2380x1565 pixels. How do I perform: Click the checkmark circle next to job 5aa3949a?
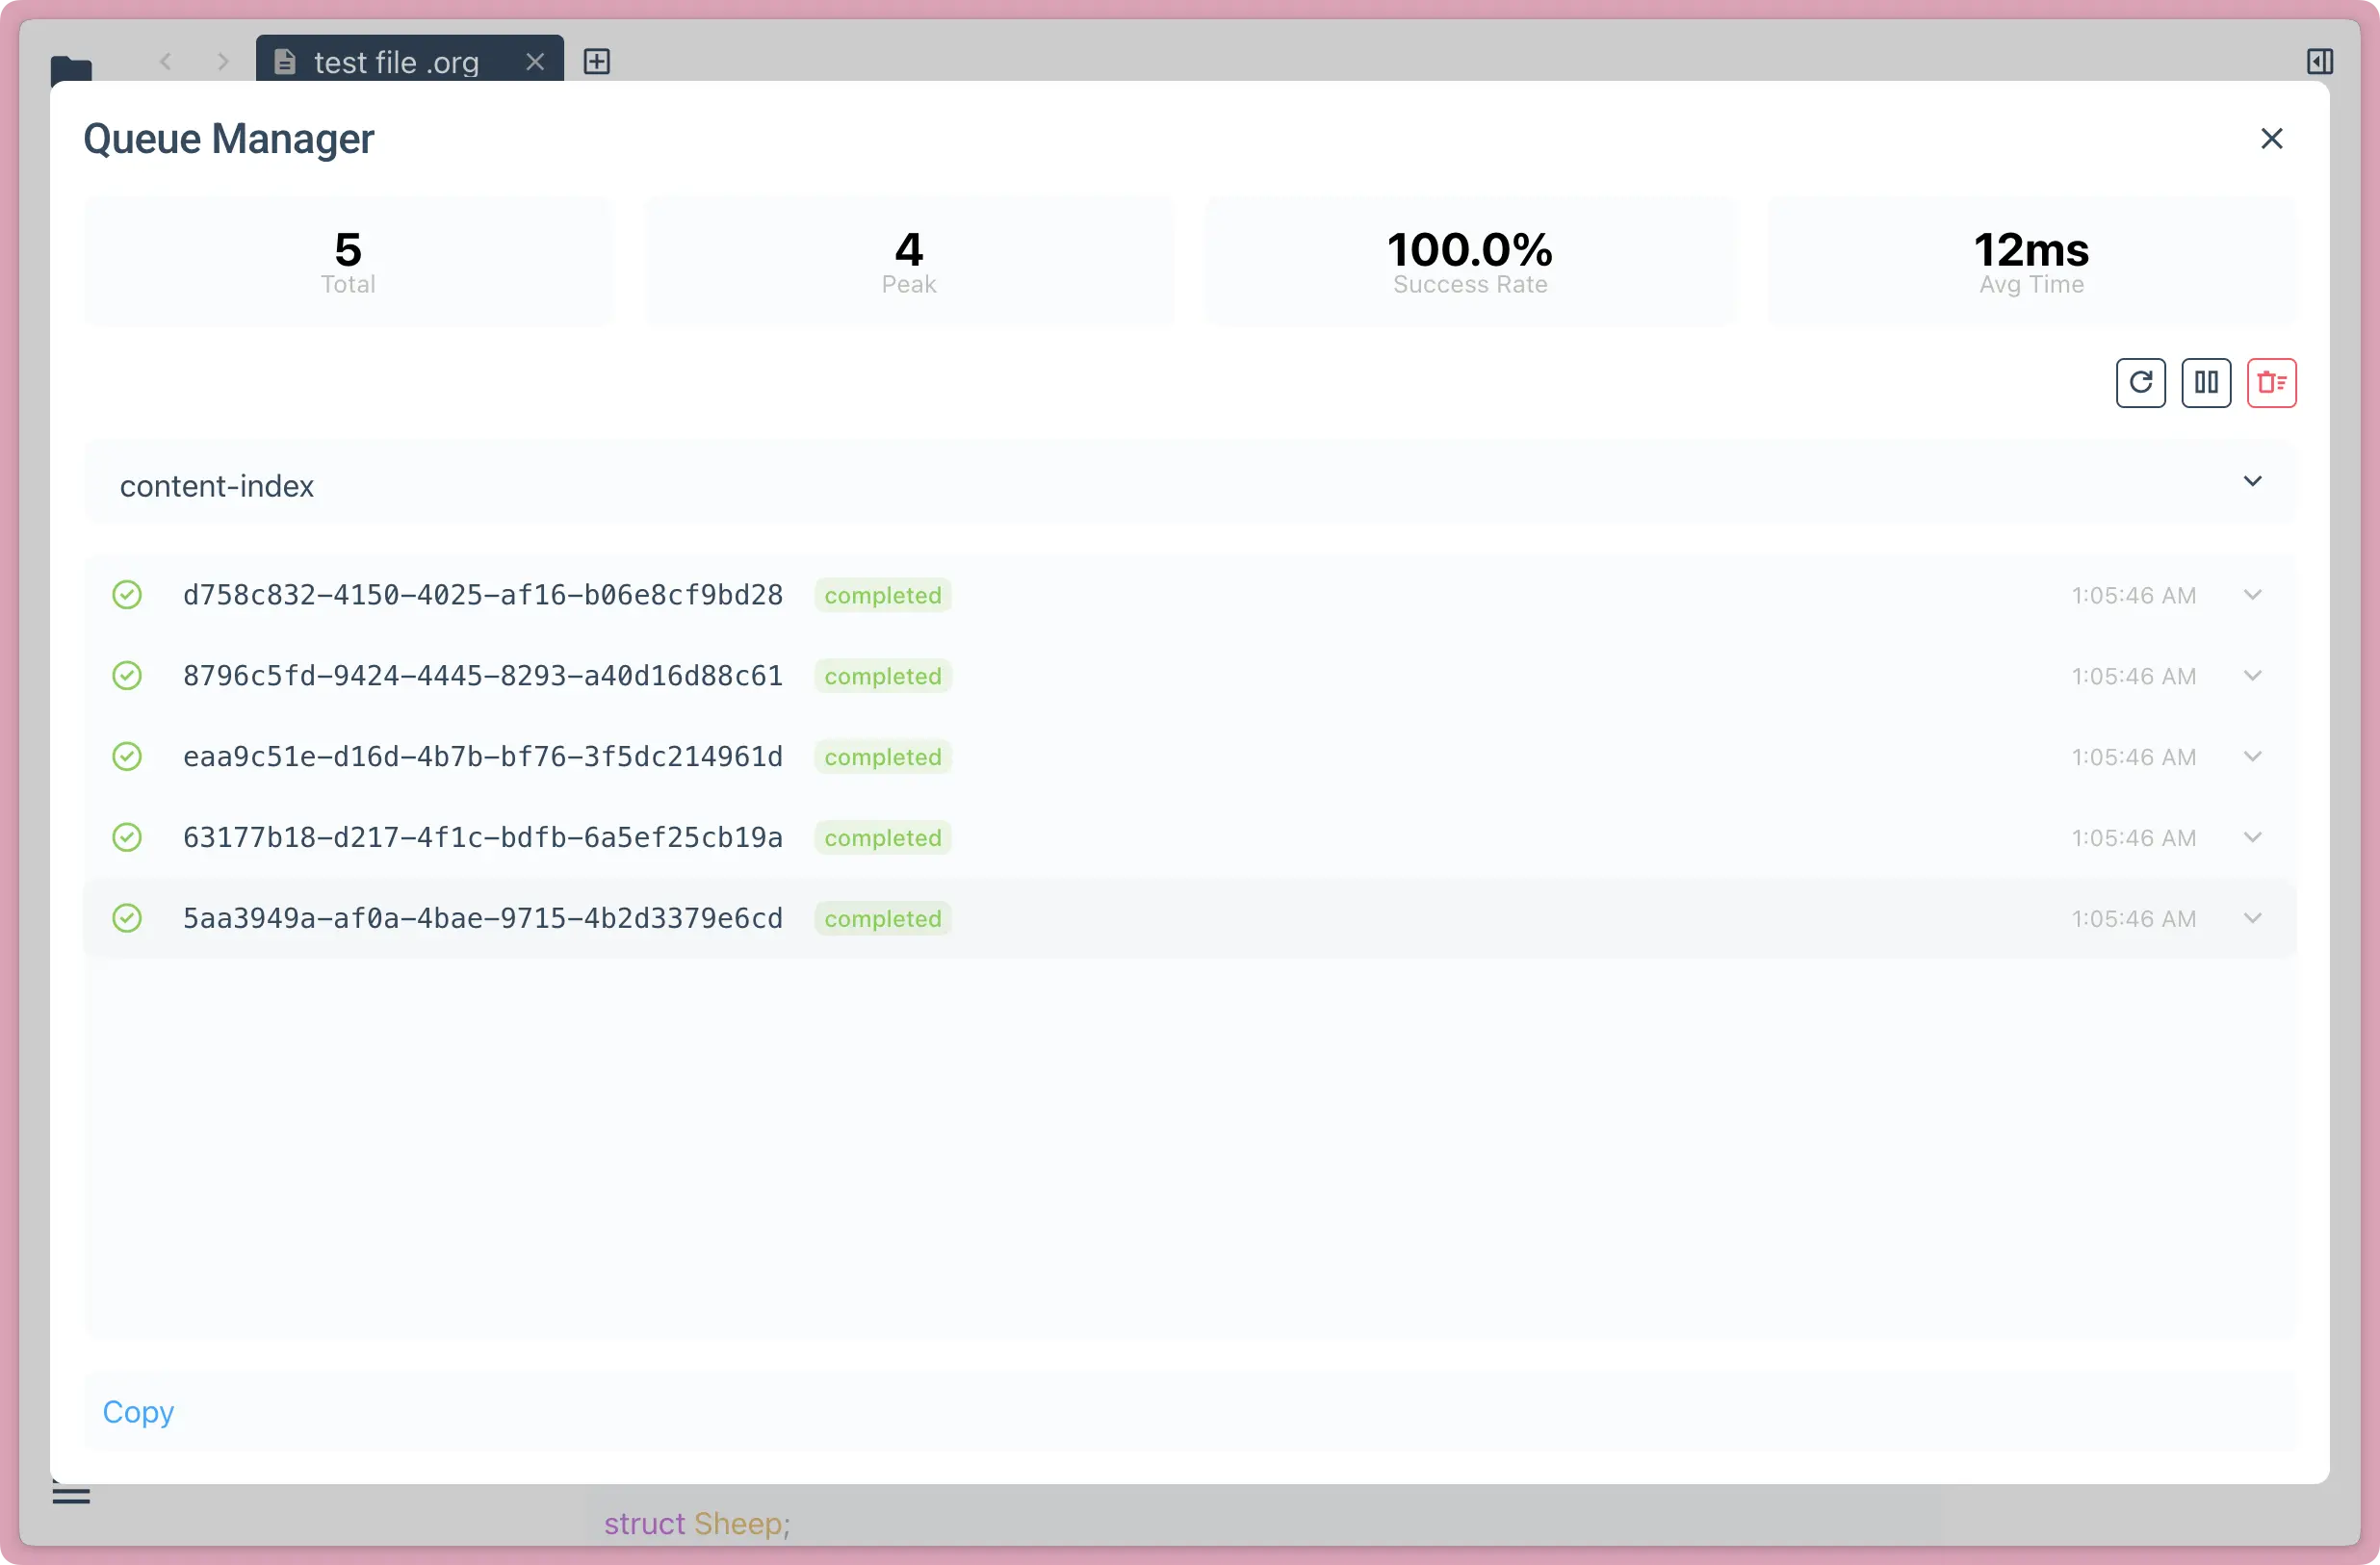click(x=127, y=917)
